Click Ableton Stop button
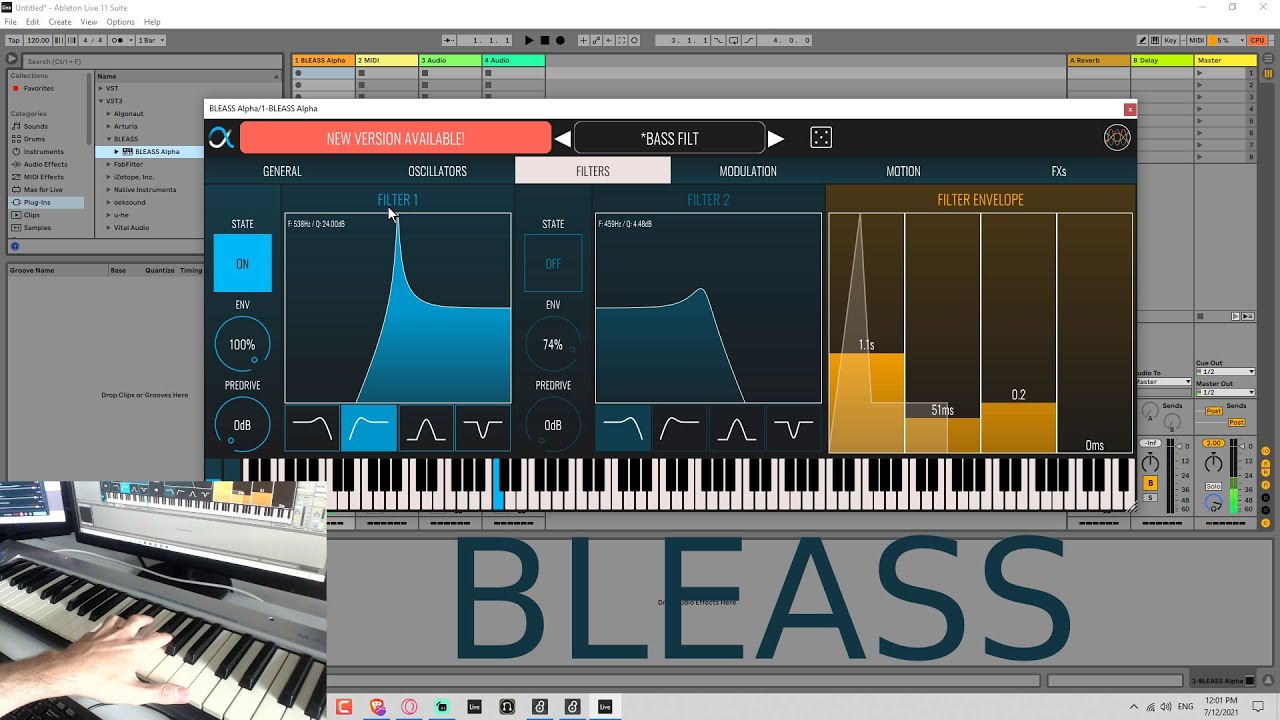 [545, 40]
